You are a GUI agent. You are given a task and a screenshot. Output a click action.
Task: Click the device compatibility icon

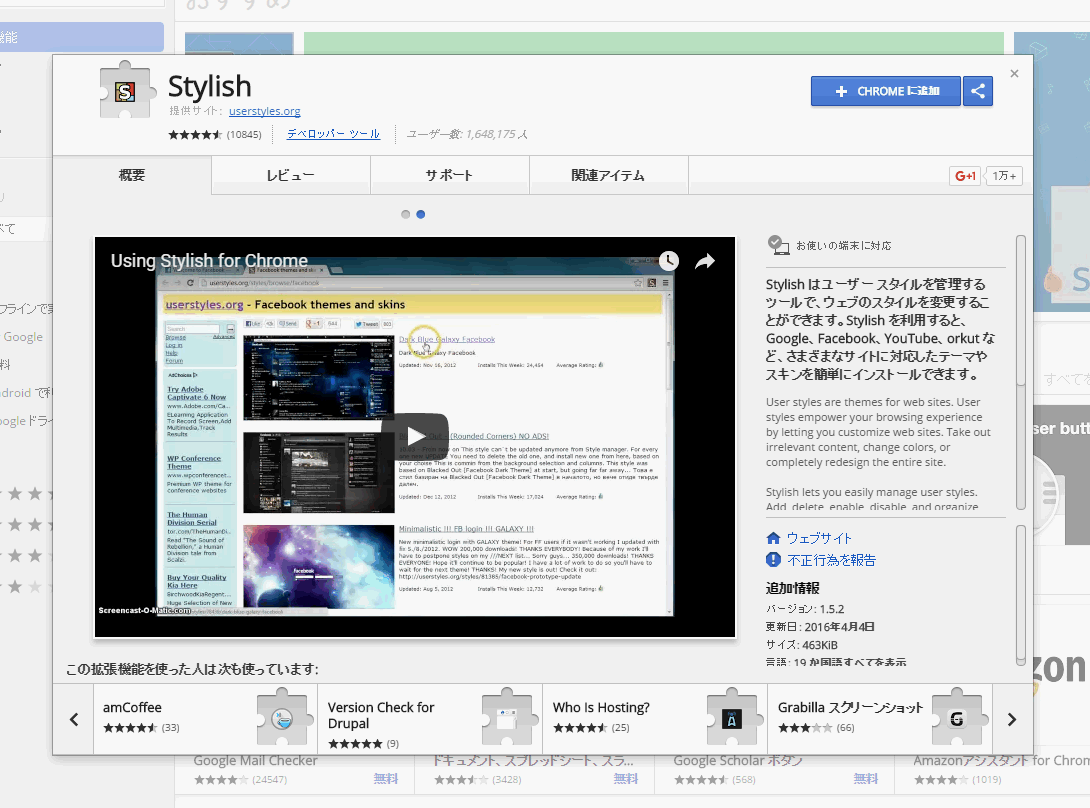pos(778,245)
